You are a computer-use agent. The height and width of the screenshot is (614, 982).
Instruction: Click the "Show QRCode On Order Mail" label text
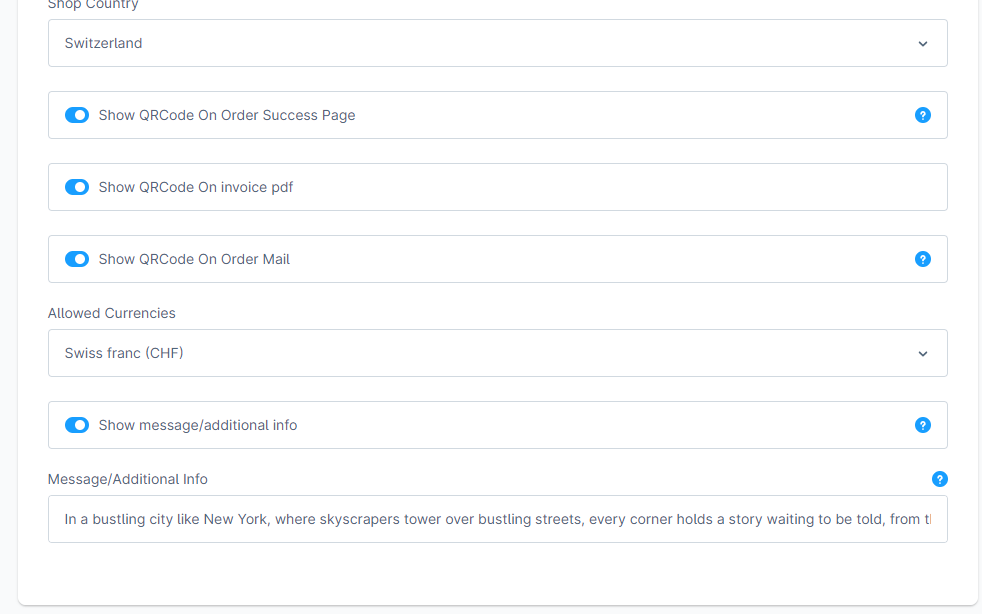click(x=194, y=259)
